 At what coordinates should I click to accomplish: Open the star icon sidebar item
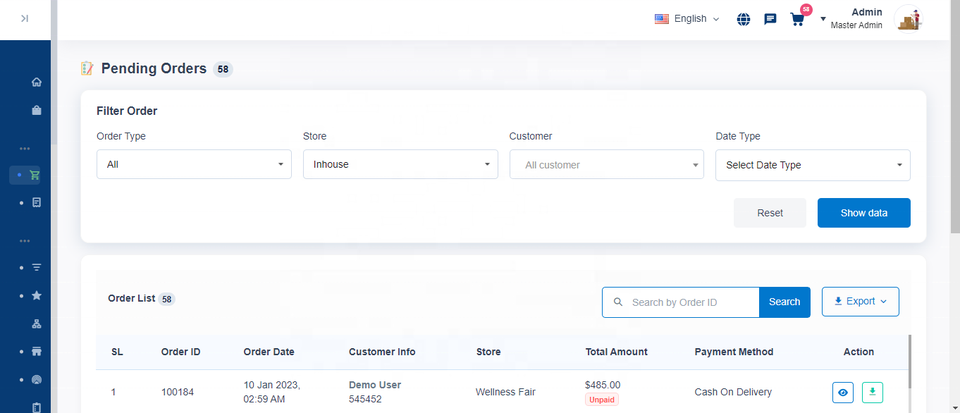click(x=37, y=296)
